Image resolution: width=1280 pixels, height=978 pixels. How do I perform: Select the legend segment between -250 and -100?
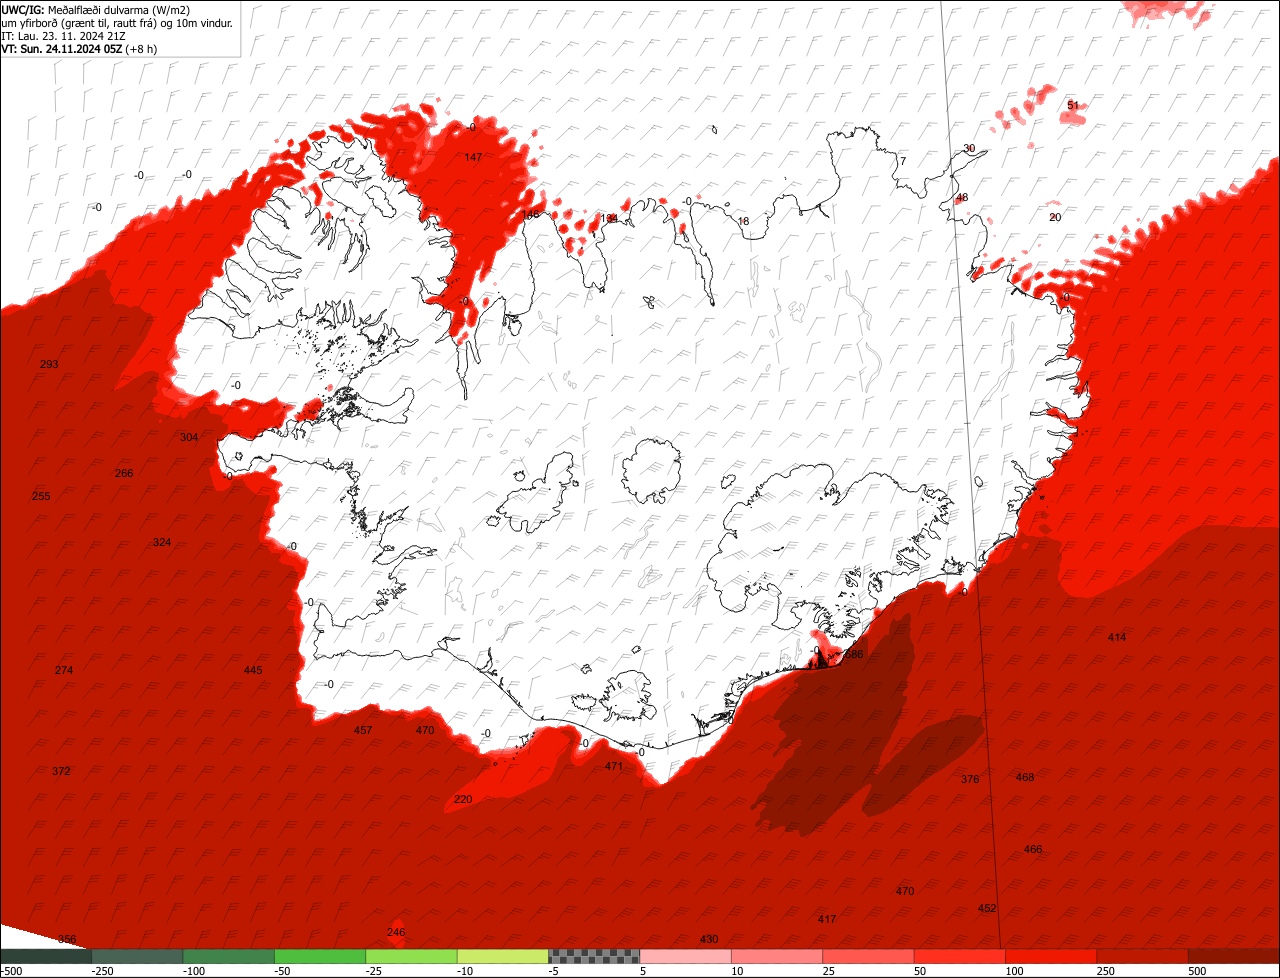coord(137,956)
